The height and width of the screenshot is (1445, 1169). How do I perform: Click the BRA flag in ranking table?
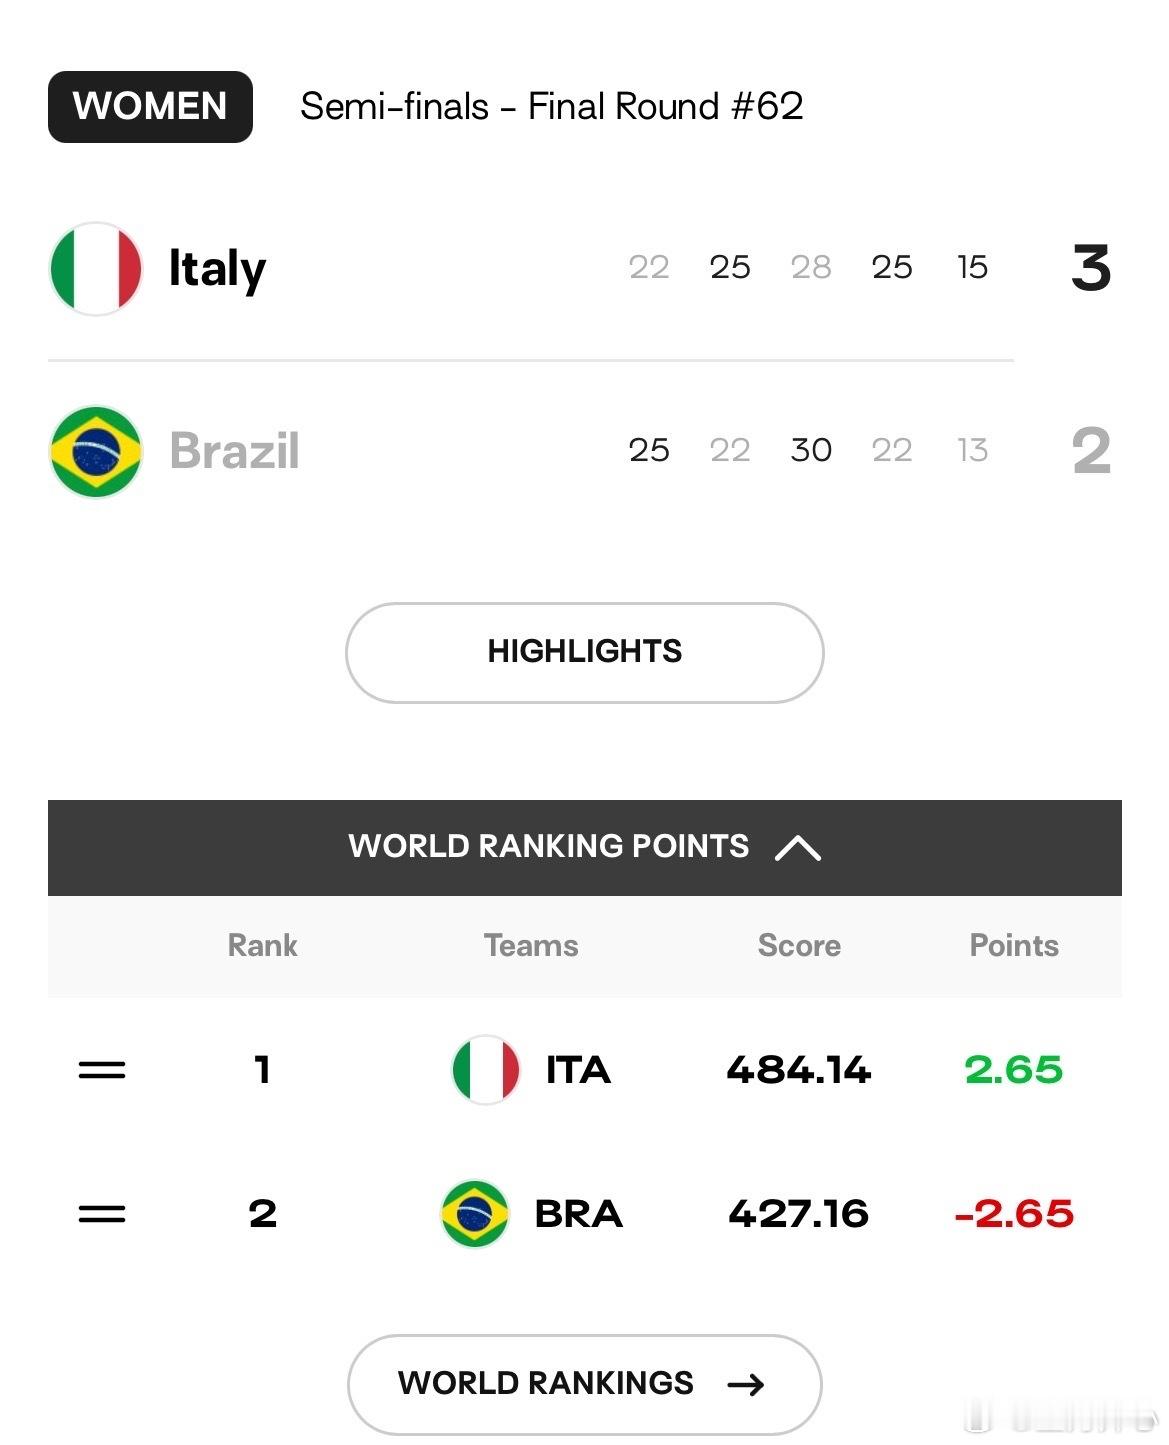pos(475,1214)
